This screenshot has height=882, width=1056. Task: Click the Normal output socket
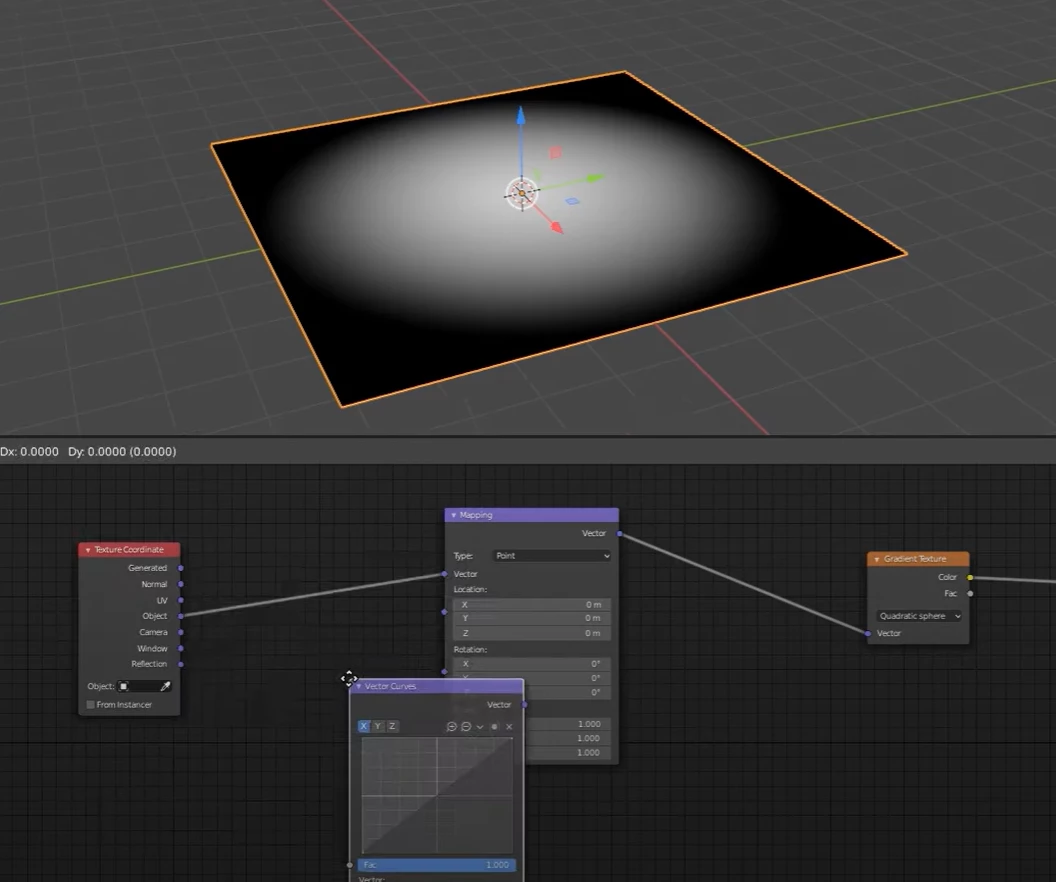coord(180,584)
